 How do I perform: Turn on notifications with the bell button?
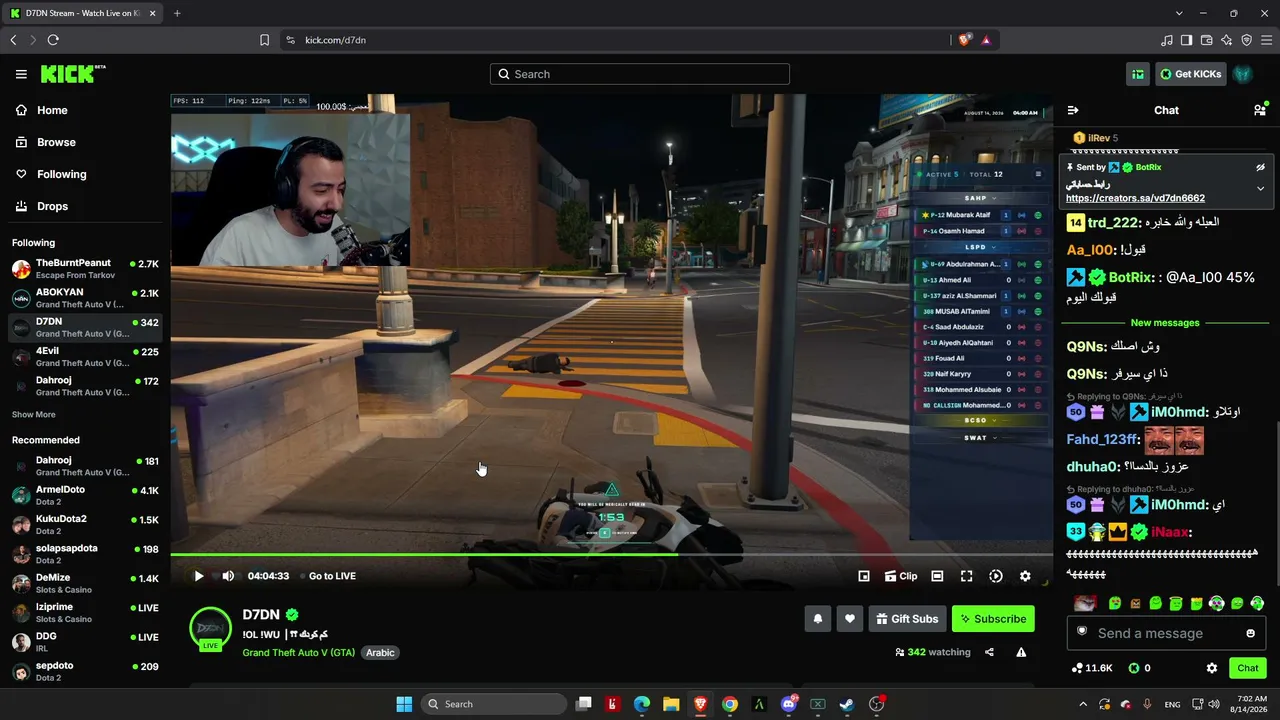point(818,619)
